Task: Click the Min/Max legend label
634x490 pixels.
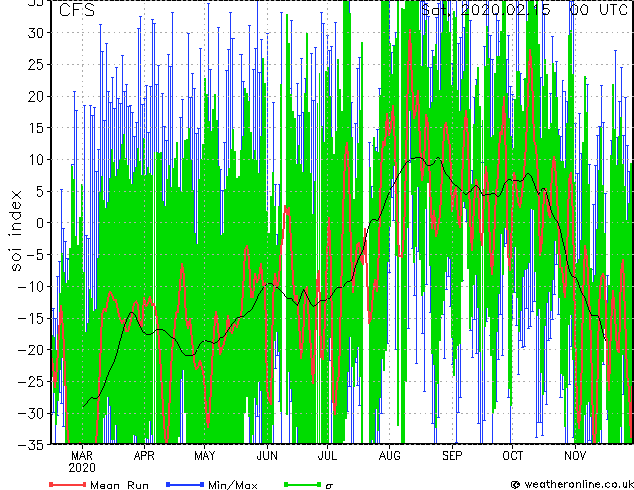Action: pyautogui.click(x=233, y=485)
